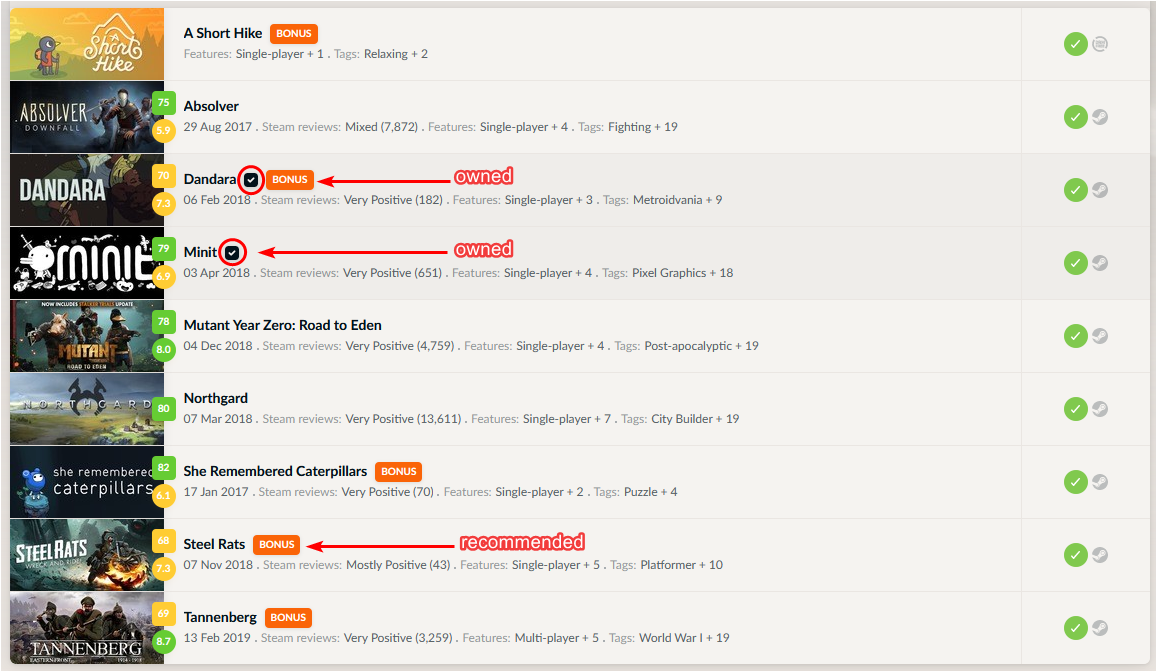1157x672 pixels.
Task: Click the gray platform icon in A Short Hike row
Action: (x=1099, y=44)
